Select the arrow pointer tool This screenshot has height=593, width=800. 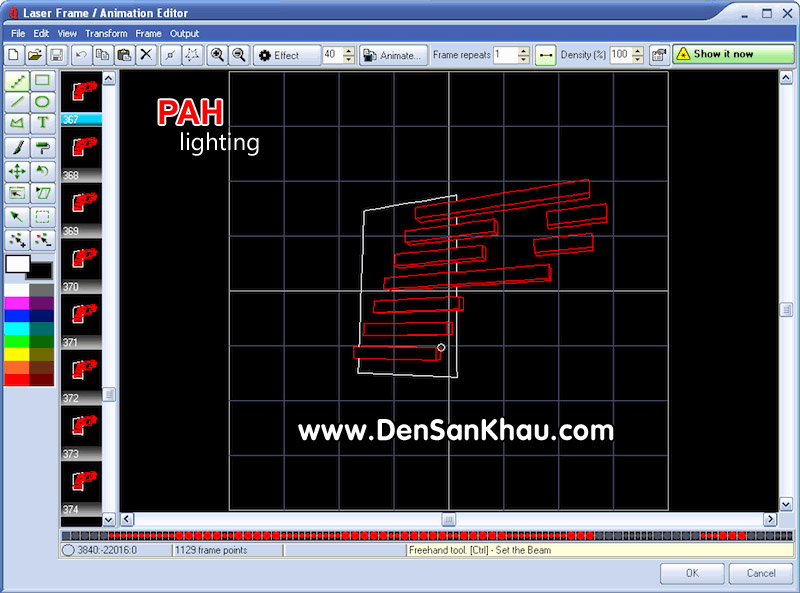[x=17, y=217]
